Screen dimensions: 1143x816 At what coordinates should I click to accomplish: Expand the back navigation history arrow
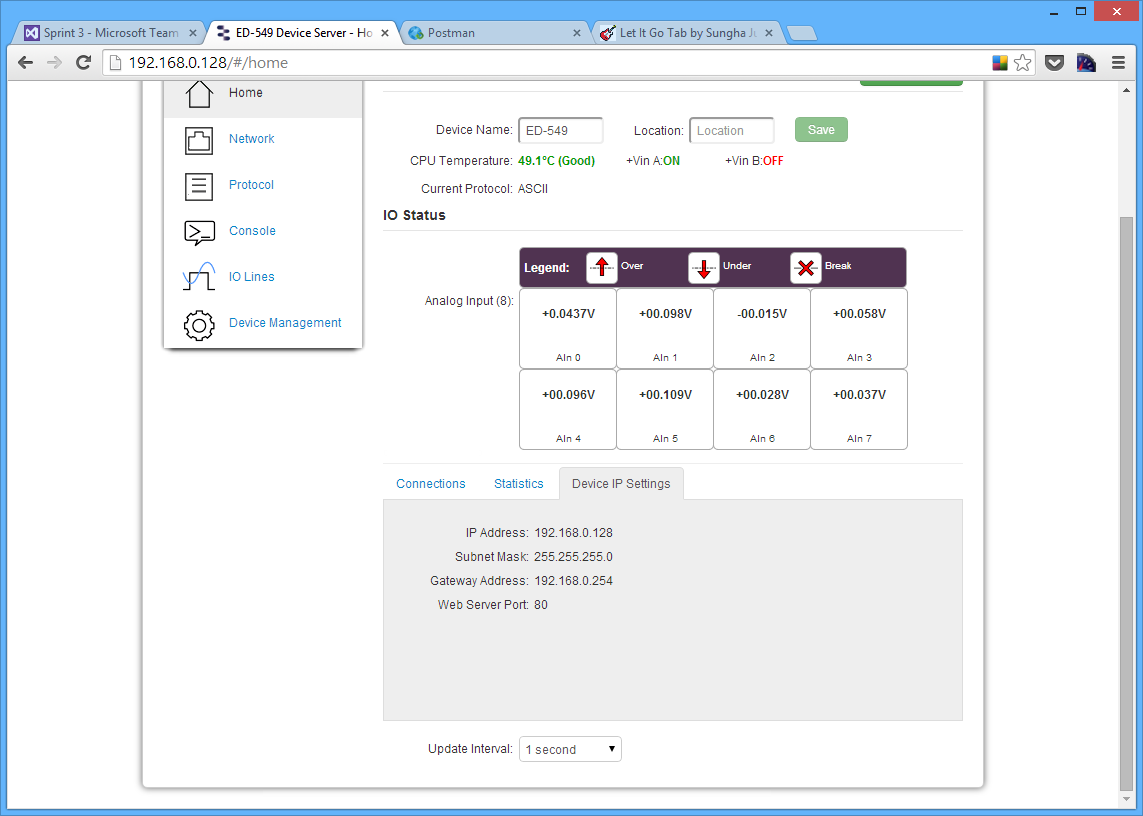coord(25,62)
